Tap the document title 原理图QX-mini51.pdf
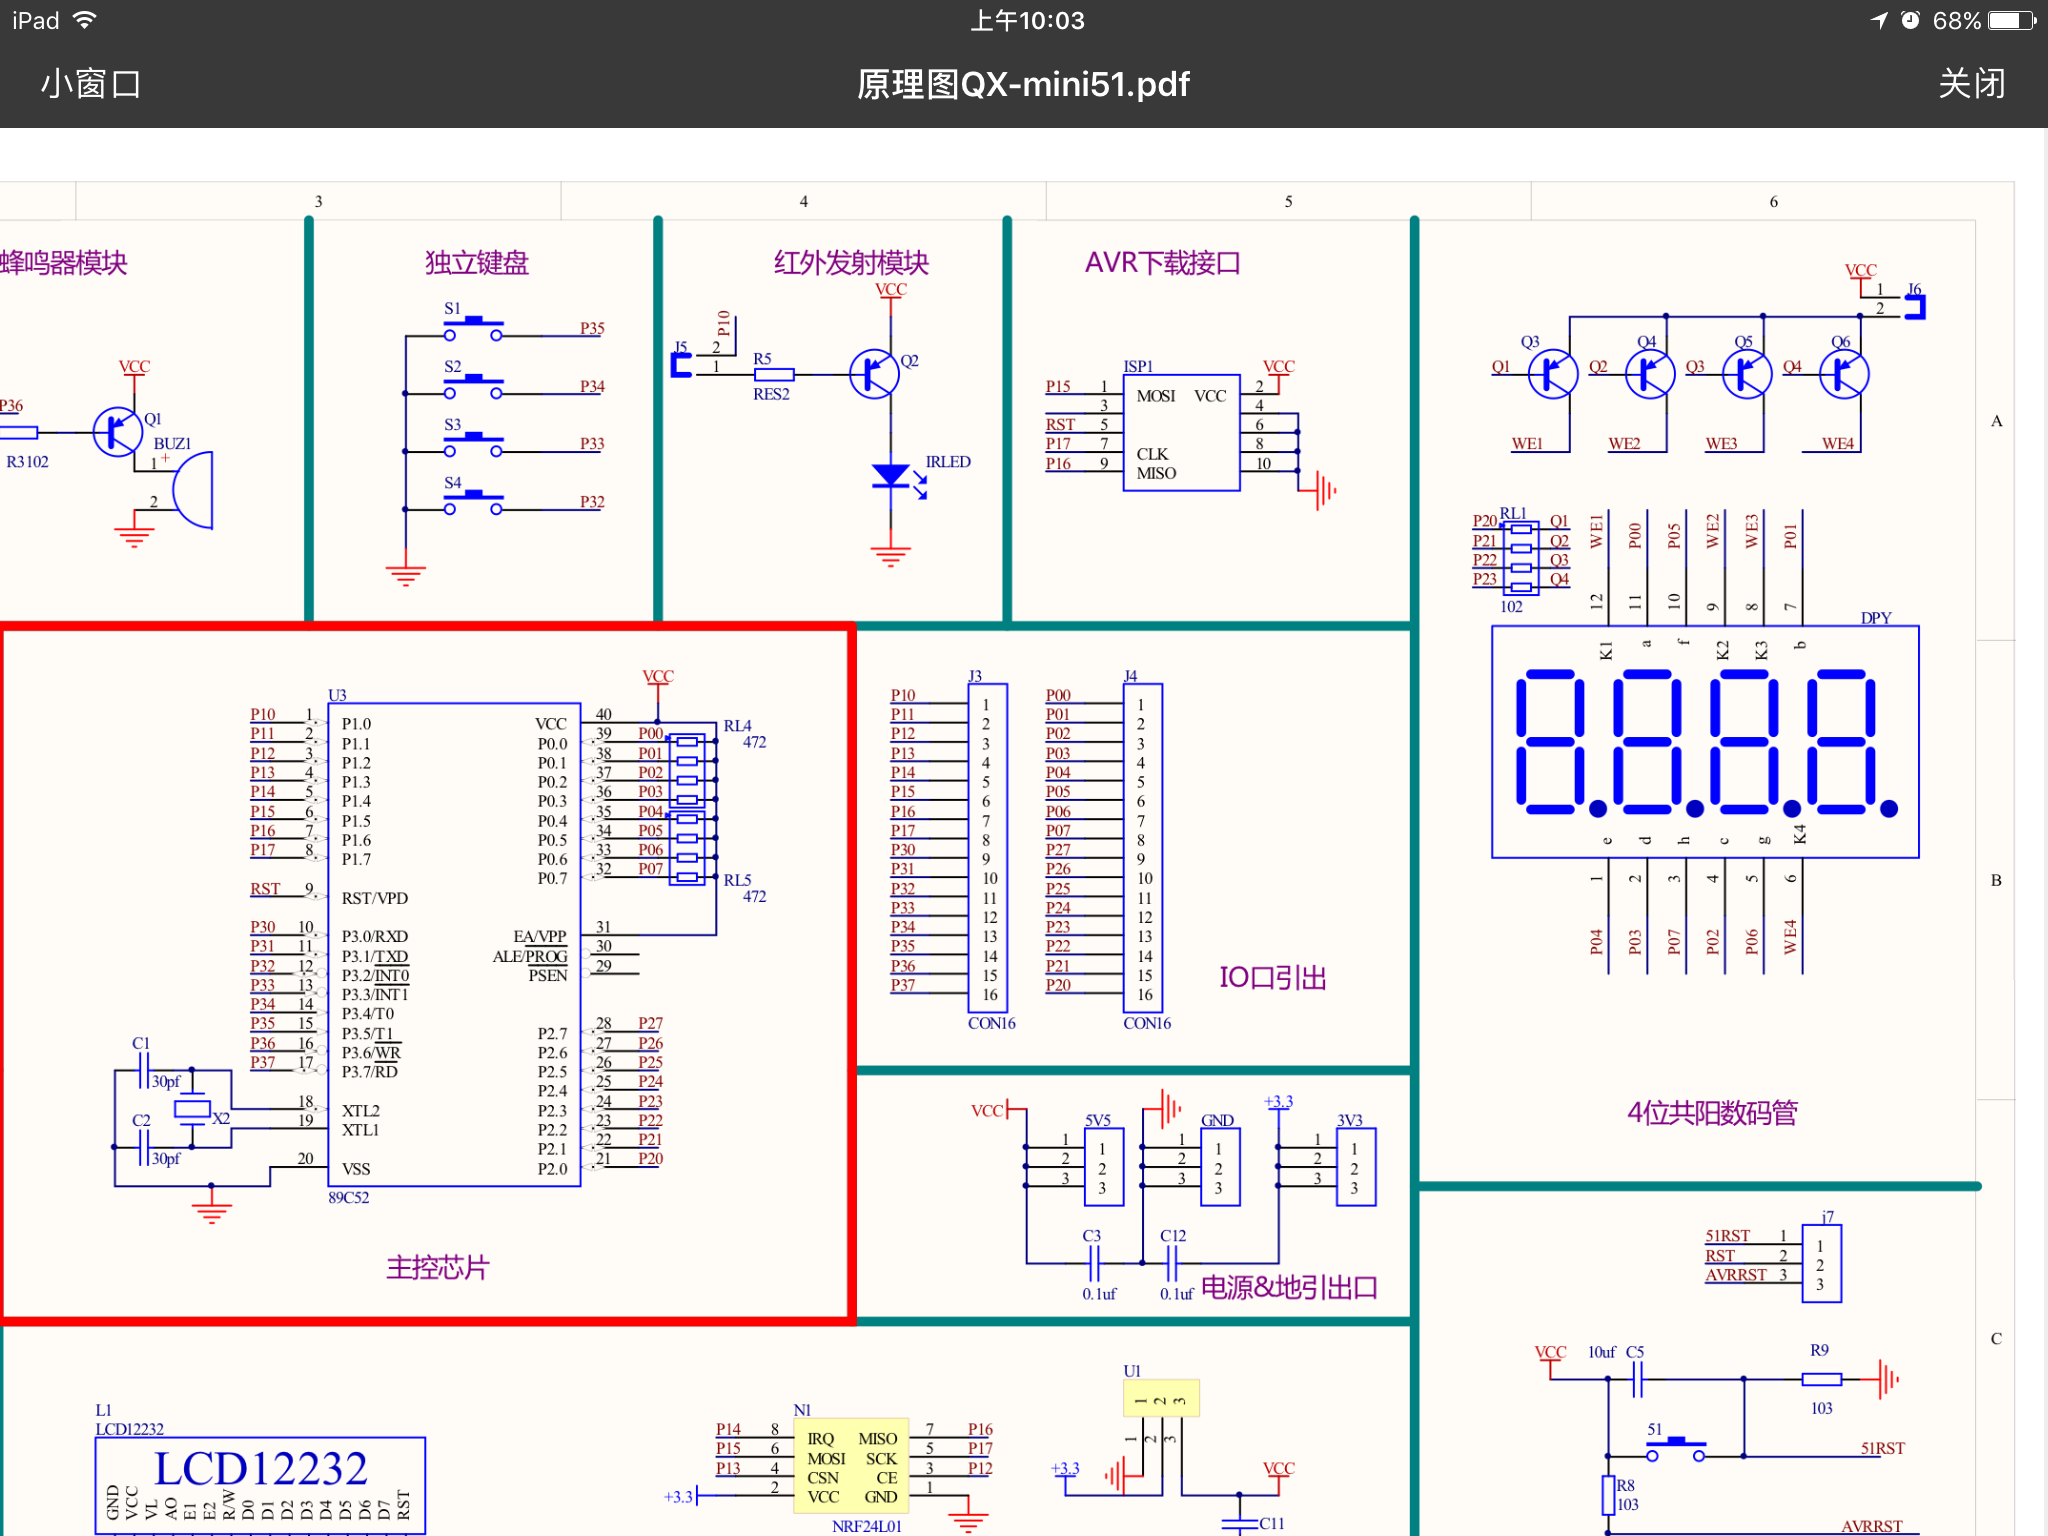Screen dimensions: 2048x1536 (1023, 84)
